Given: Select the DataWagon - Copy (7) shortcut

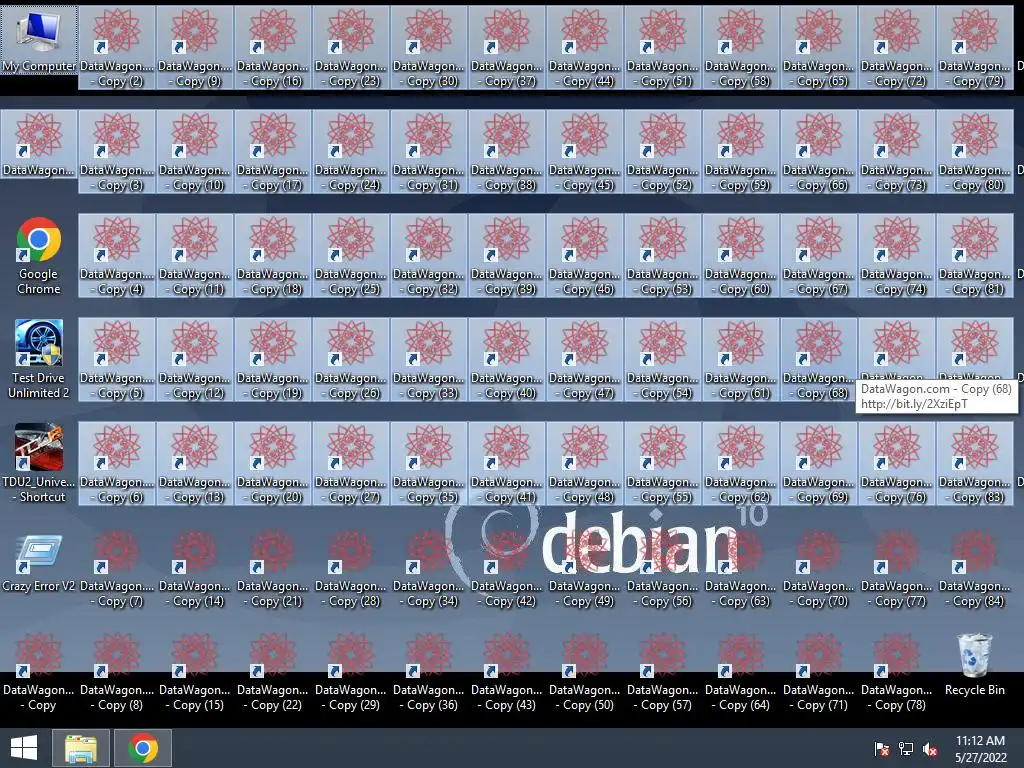Looking at the screenshot, I should click(117, 568).
